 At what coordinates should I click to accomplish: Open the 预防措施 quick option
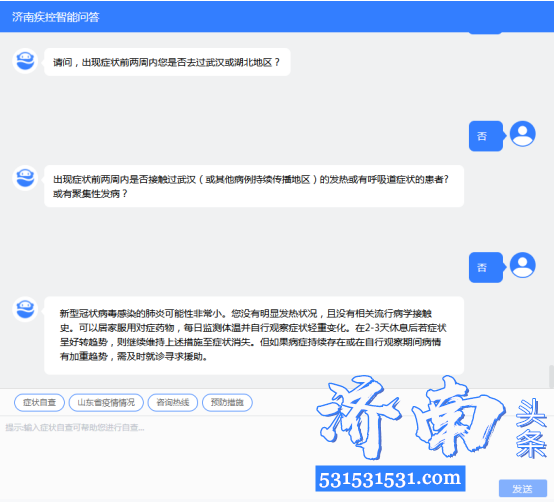tap(227, 403)
